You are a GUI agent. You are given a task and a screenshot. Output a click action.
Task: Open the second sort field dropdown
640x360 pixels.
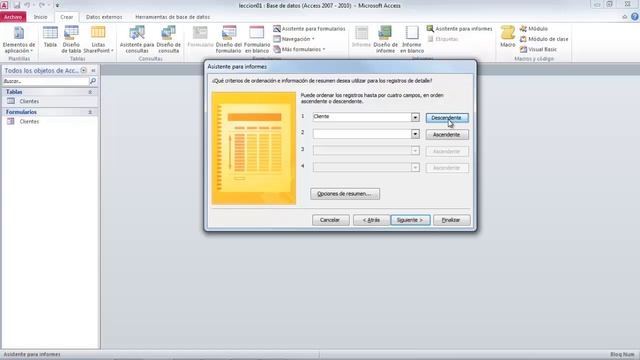coord(415,134)
